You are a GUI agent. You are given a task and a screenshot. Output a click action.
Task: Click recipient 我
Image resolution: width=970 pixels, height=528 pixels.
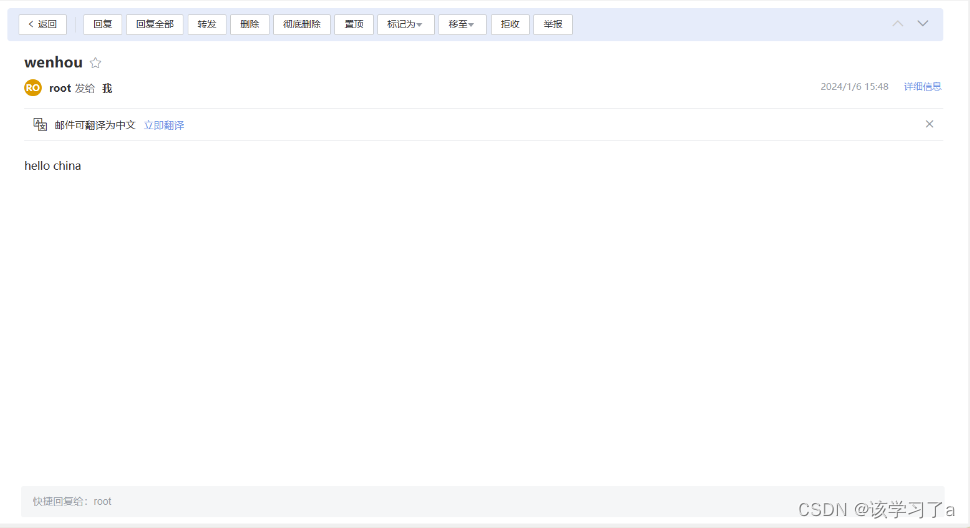point(107,88)
